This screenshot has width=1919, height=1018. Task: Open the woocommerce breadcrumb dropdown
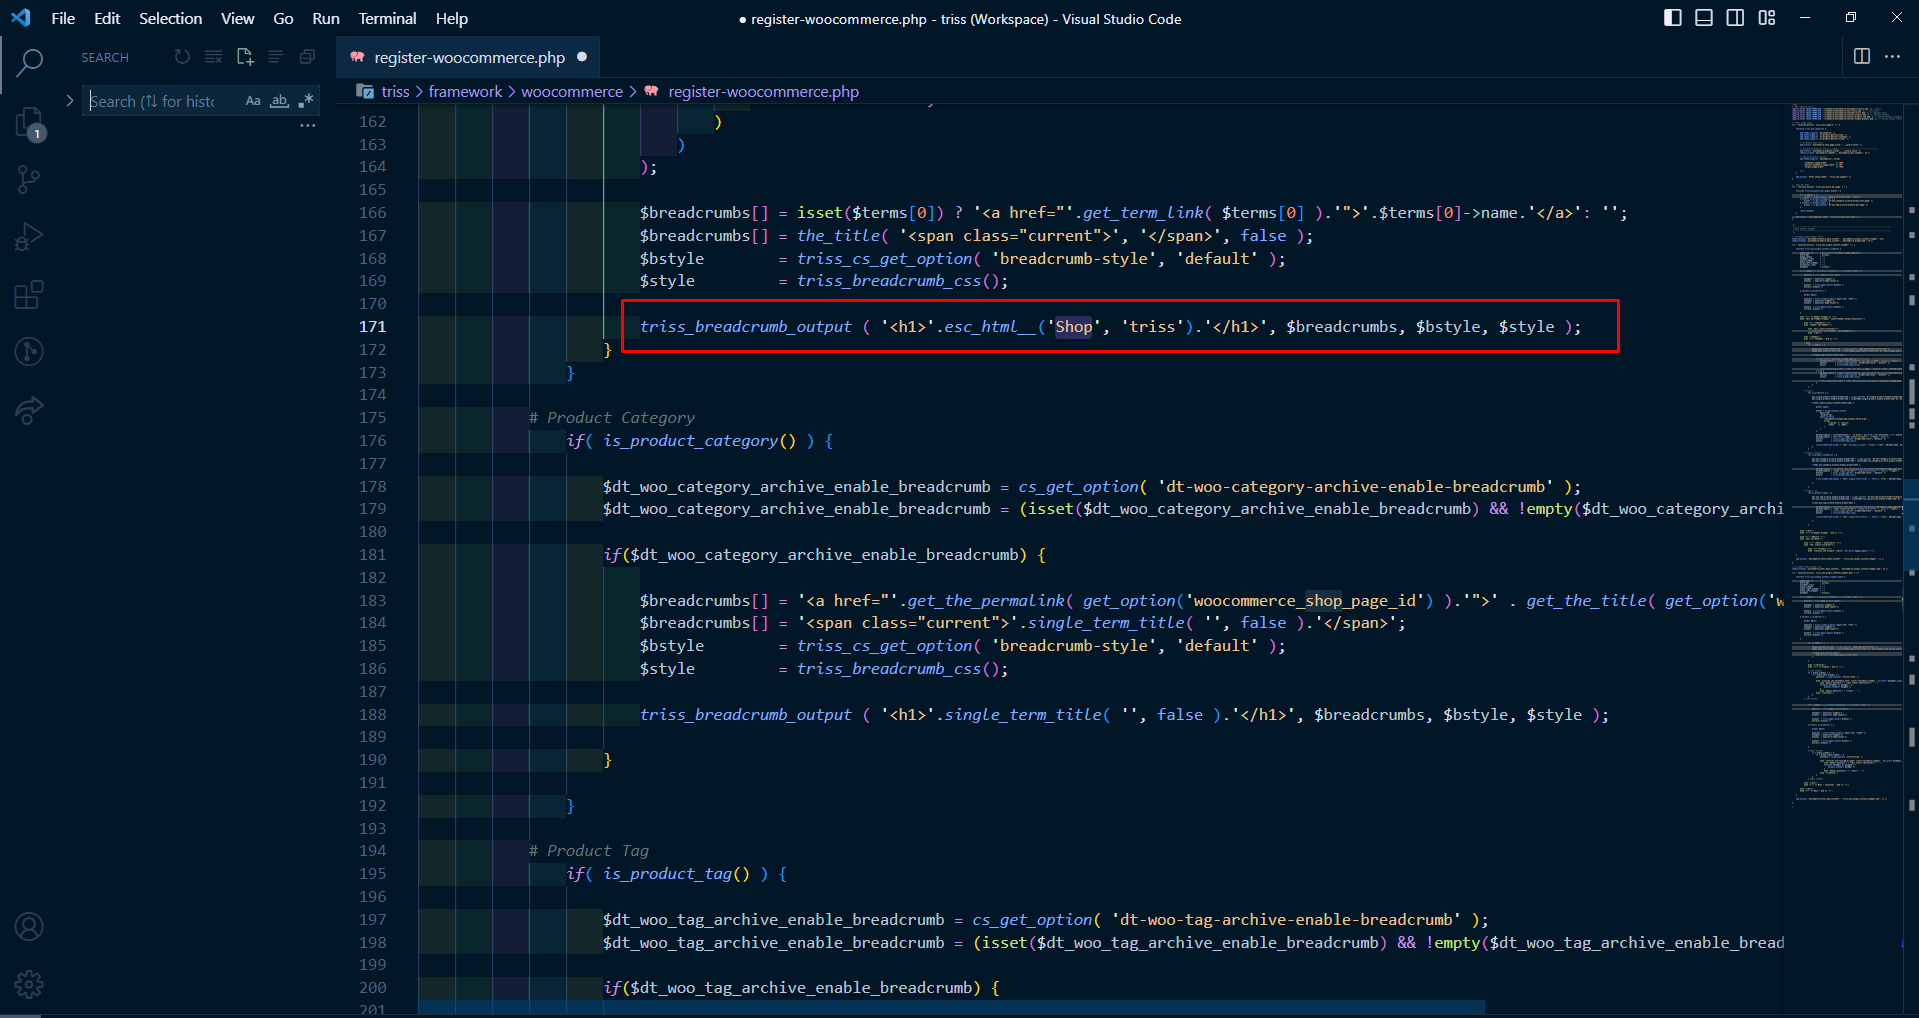(x=572, y=91)
